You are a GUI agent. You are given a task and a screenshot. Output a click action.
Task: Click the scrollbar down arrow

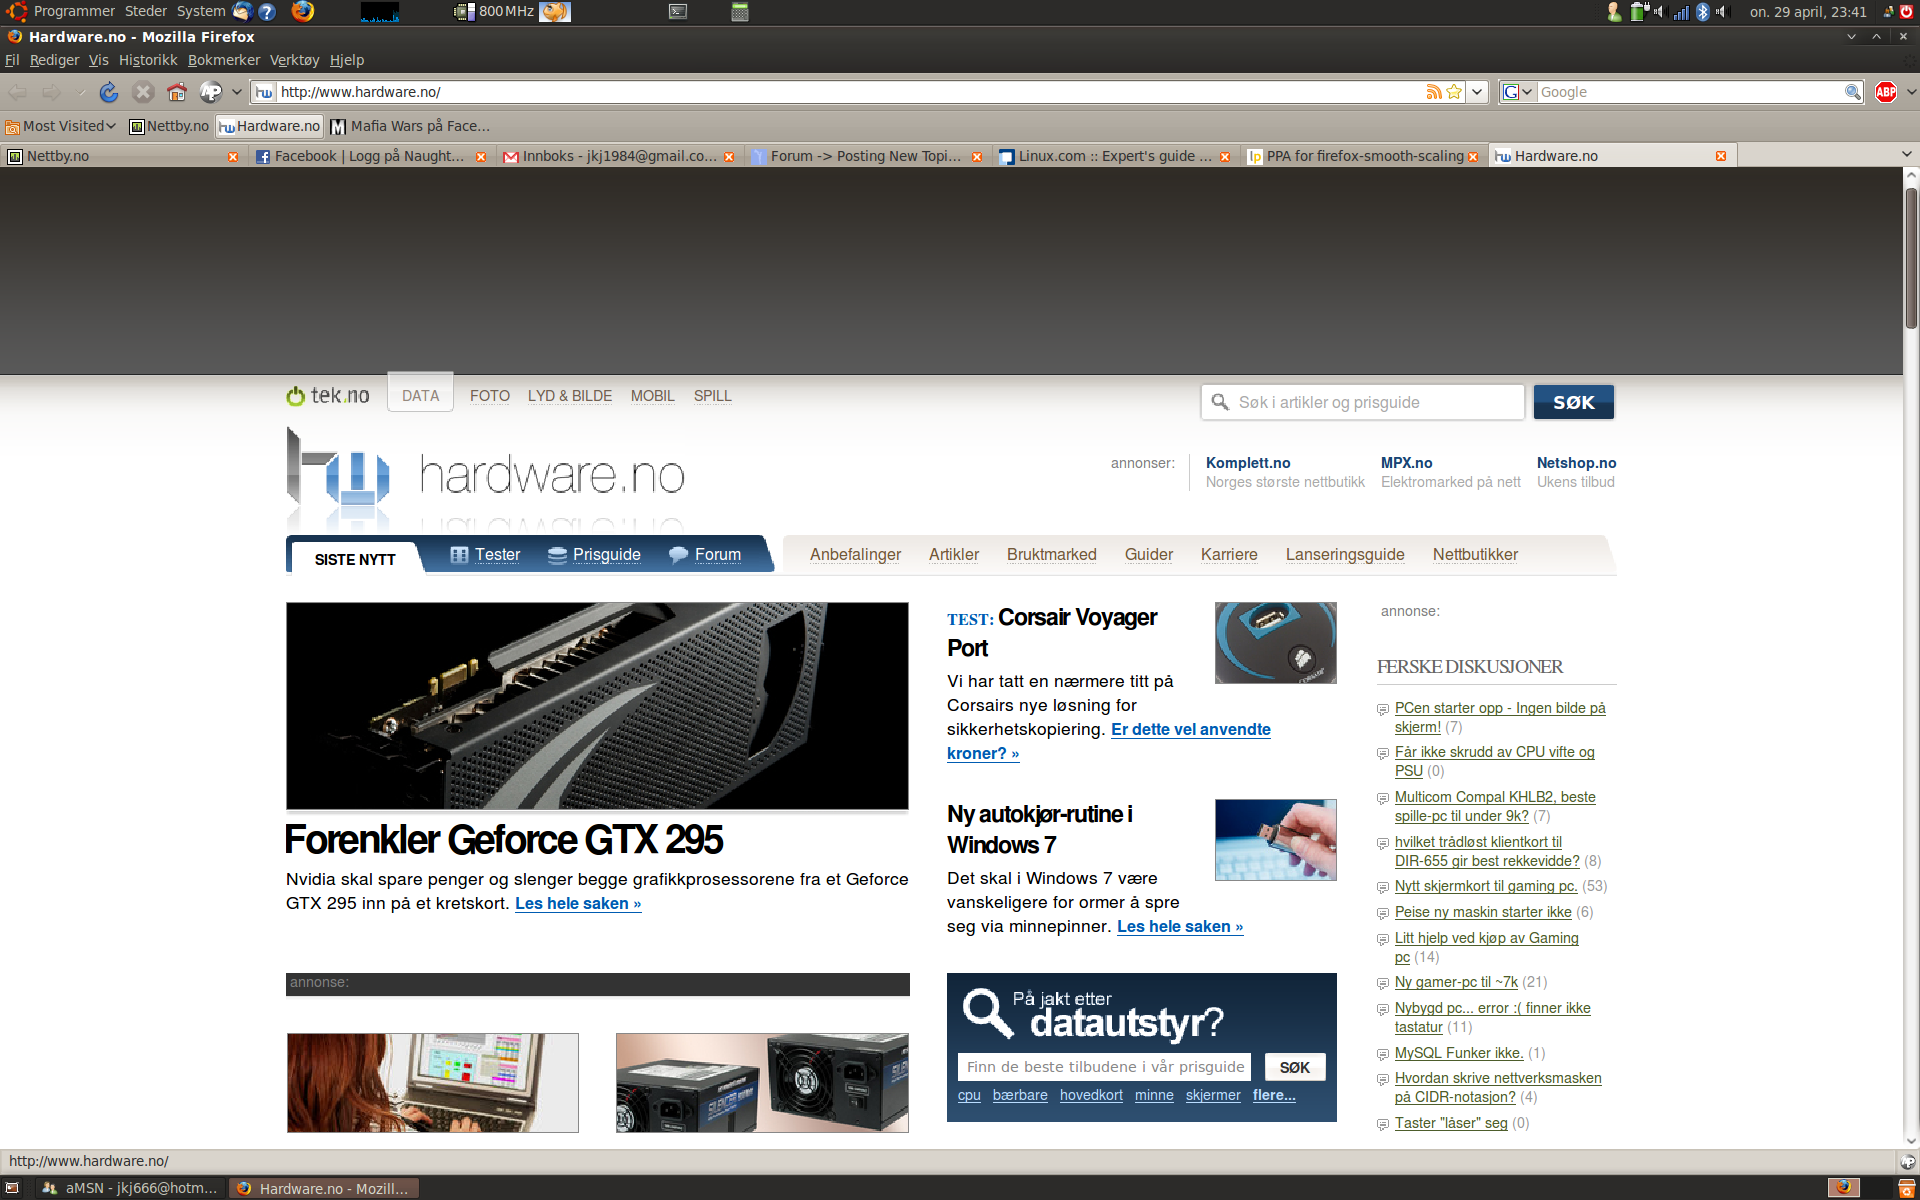pyautogui.click(x=1911, y=1140)
